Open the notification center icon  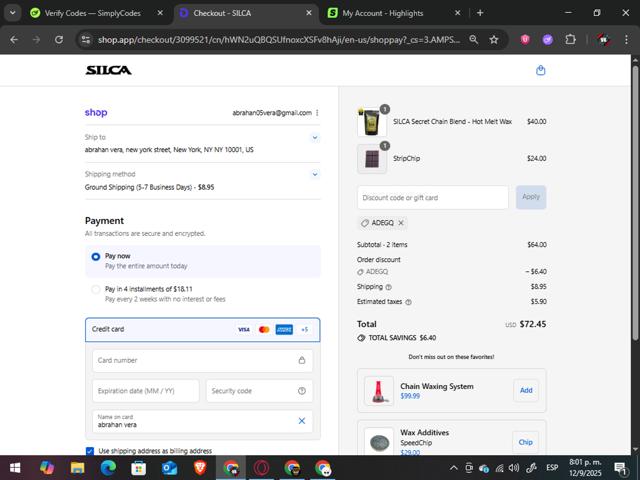pyautogui.click(x=620, y=468)
